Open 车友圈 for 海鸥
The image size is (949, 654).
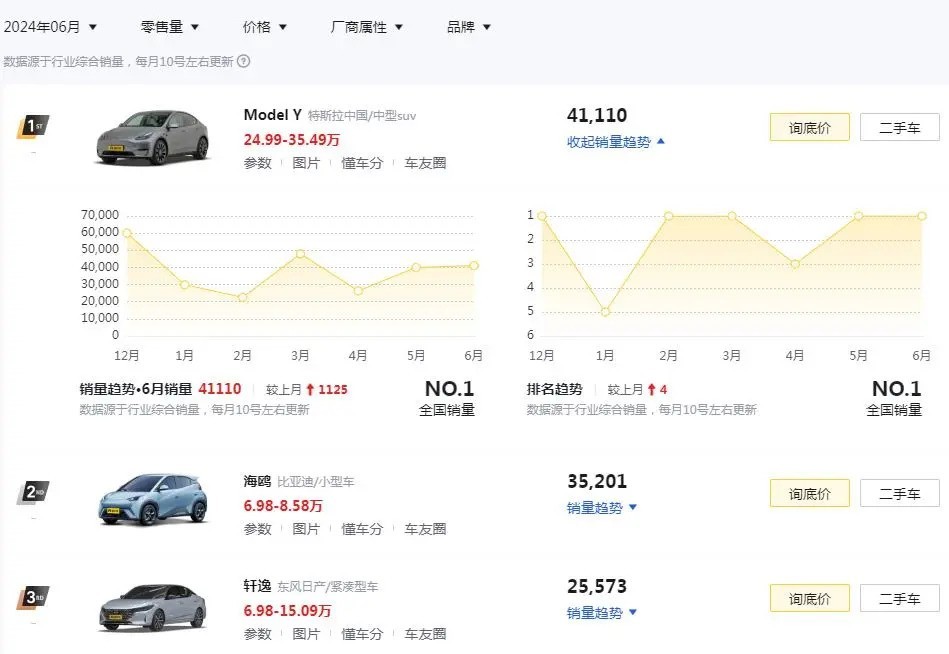click(425, 529)
